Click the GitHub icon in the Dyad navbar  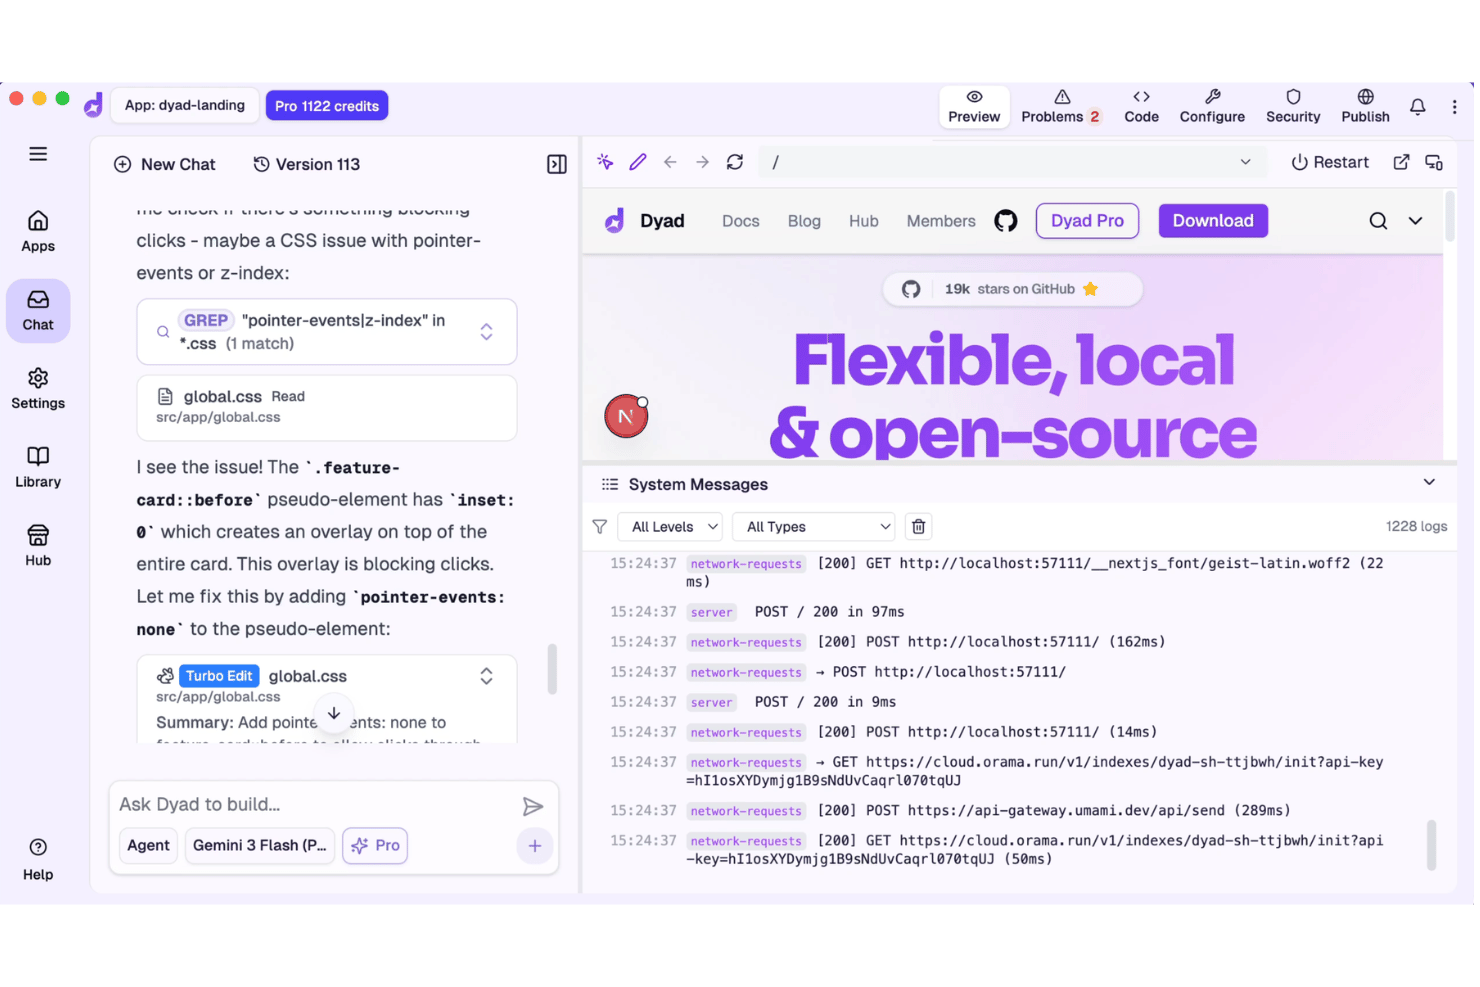(x=1006, y=221)
